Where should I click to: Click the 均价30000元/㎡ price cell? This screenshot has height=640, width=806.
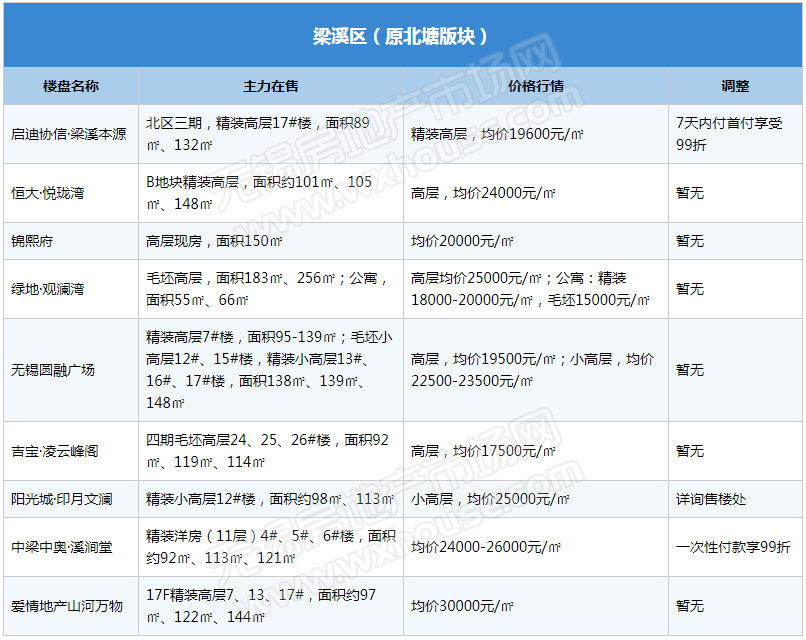click(463, 606)
